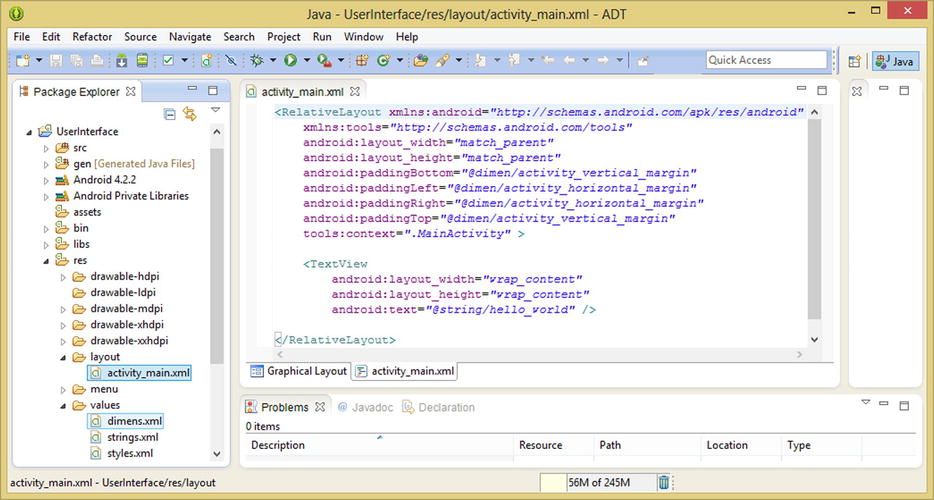934x500 pixels.
Task: Expand the drawable-hdpi folder
Action: (63, 277)
